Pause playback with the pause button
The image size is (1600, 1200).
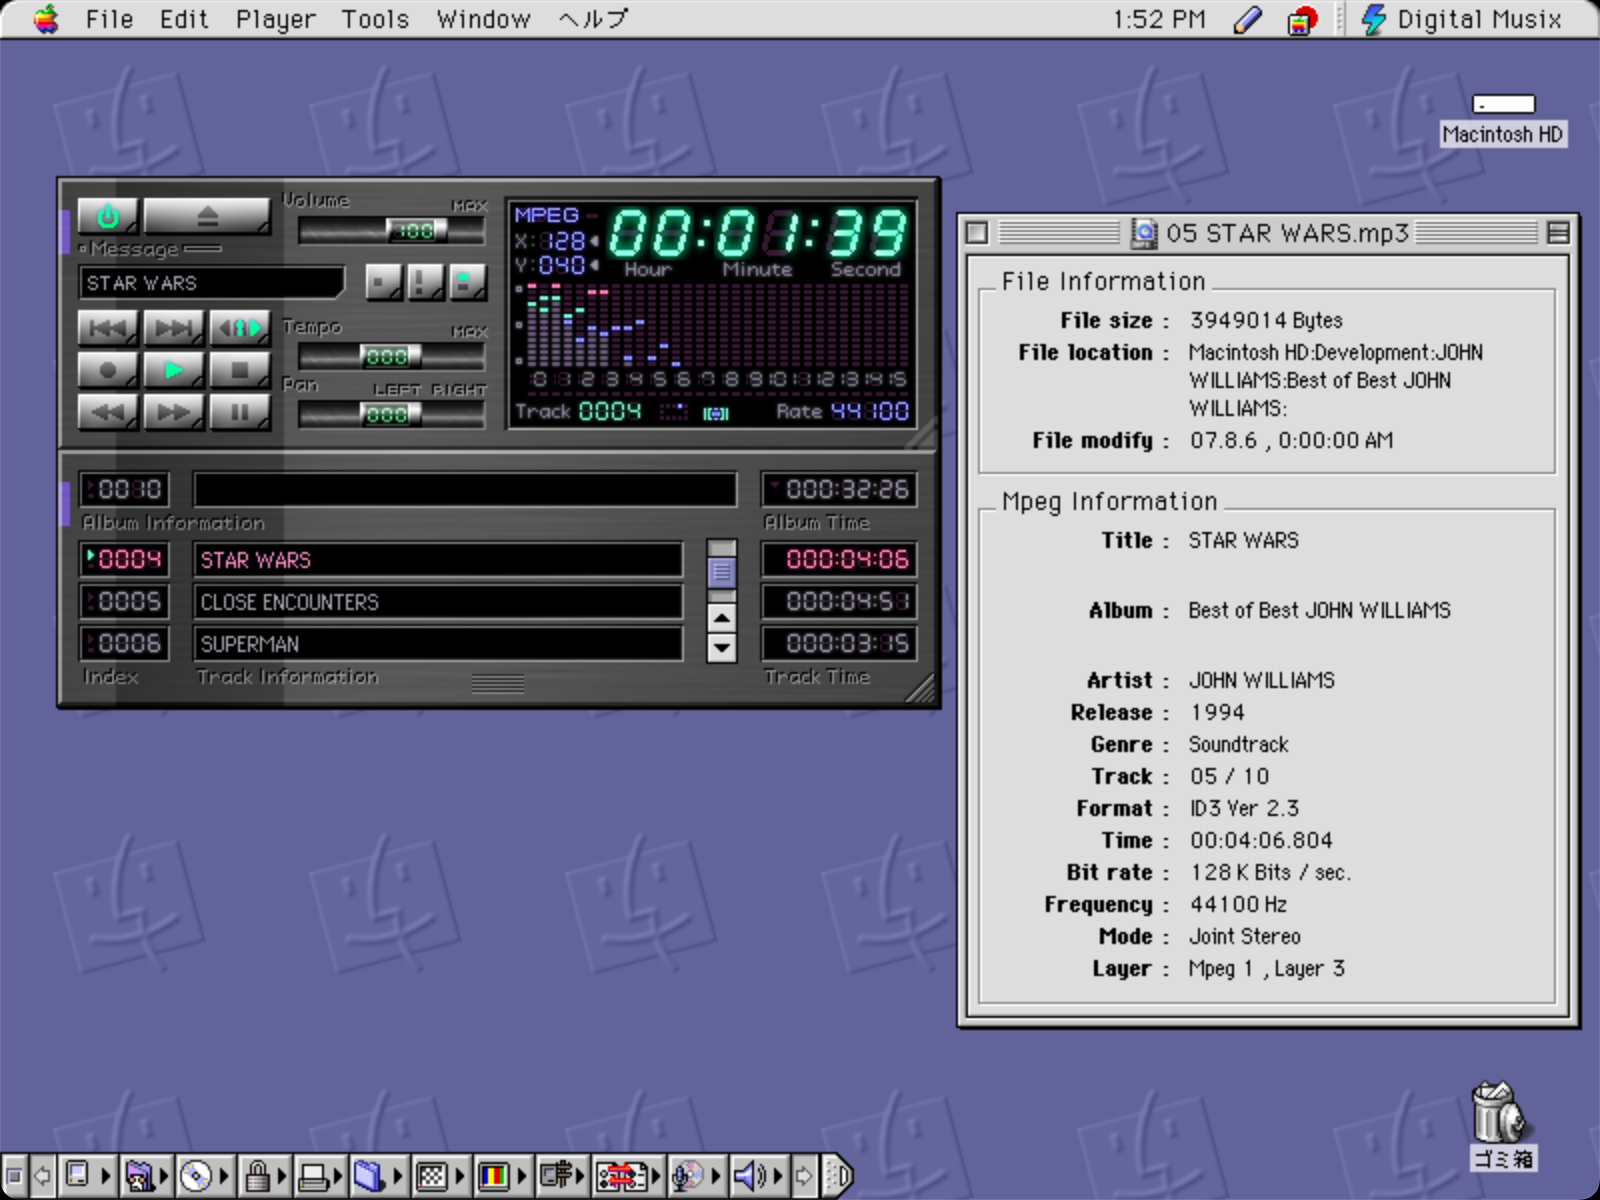pyautogui.click(x=239, y=412)
